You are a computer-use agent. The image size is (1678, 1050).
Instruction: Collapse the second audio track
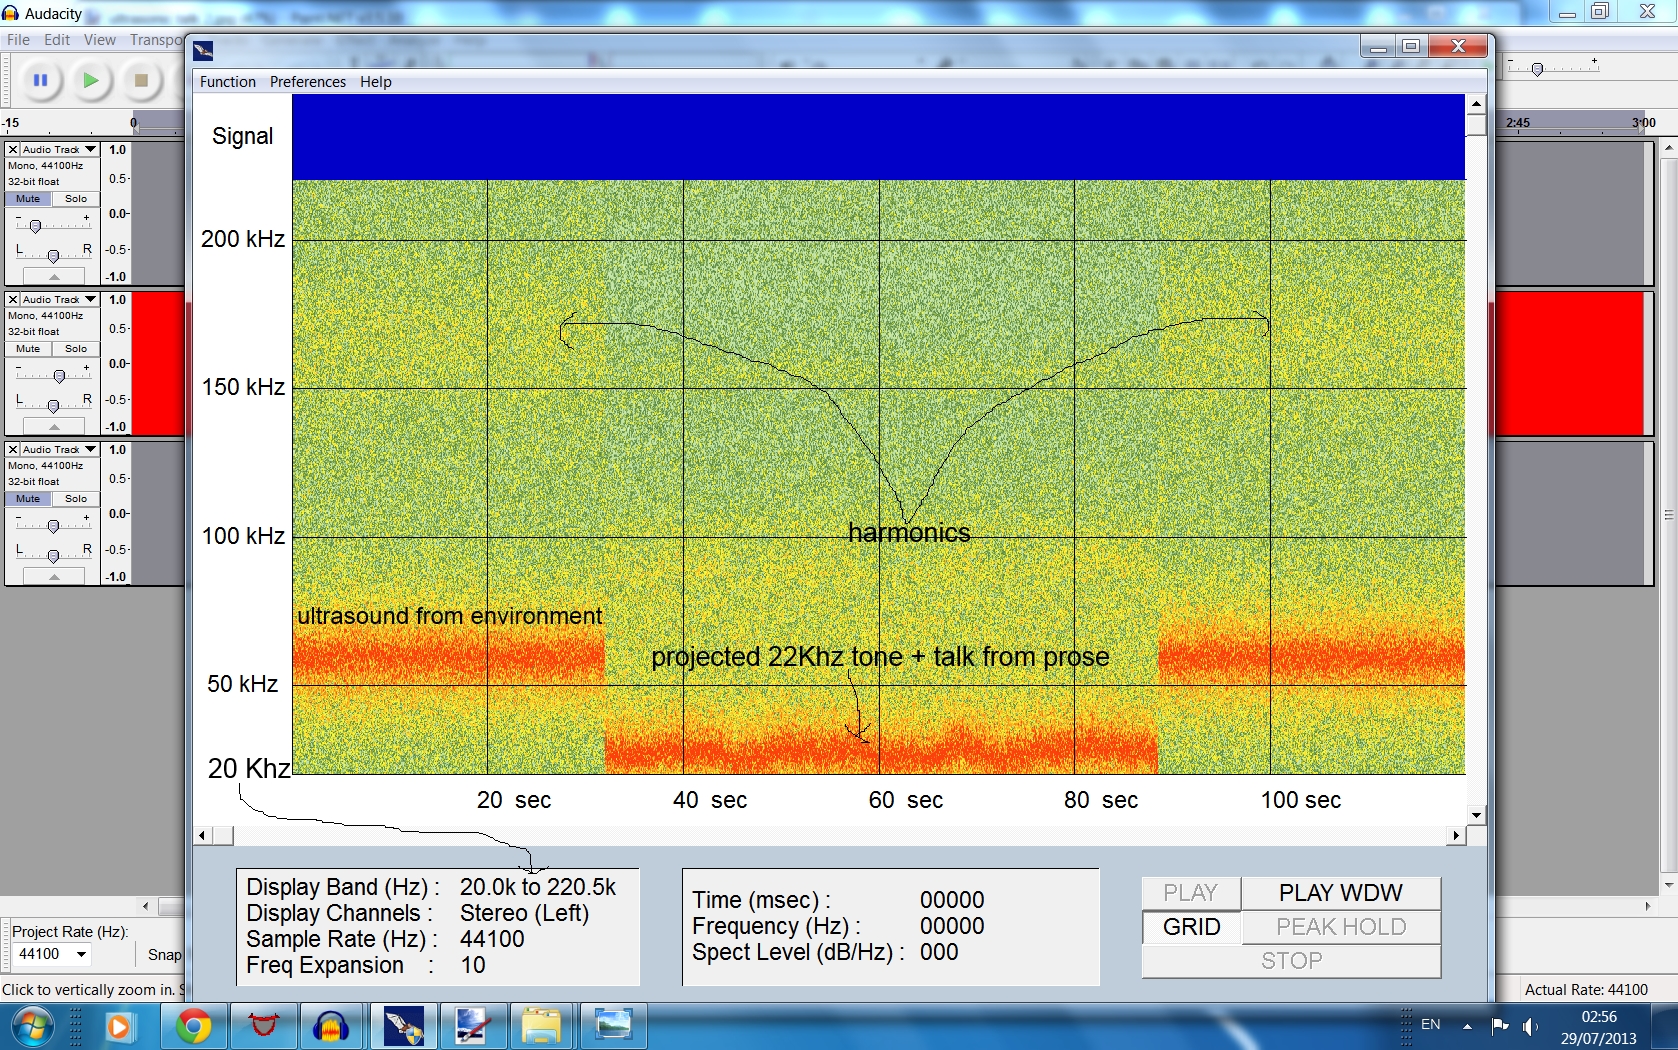pos(54,427)
